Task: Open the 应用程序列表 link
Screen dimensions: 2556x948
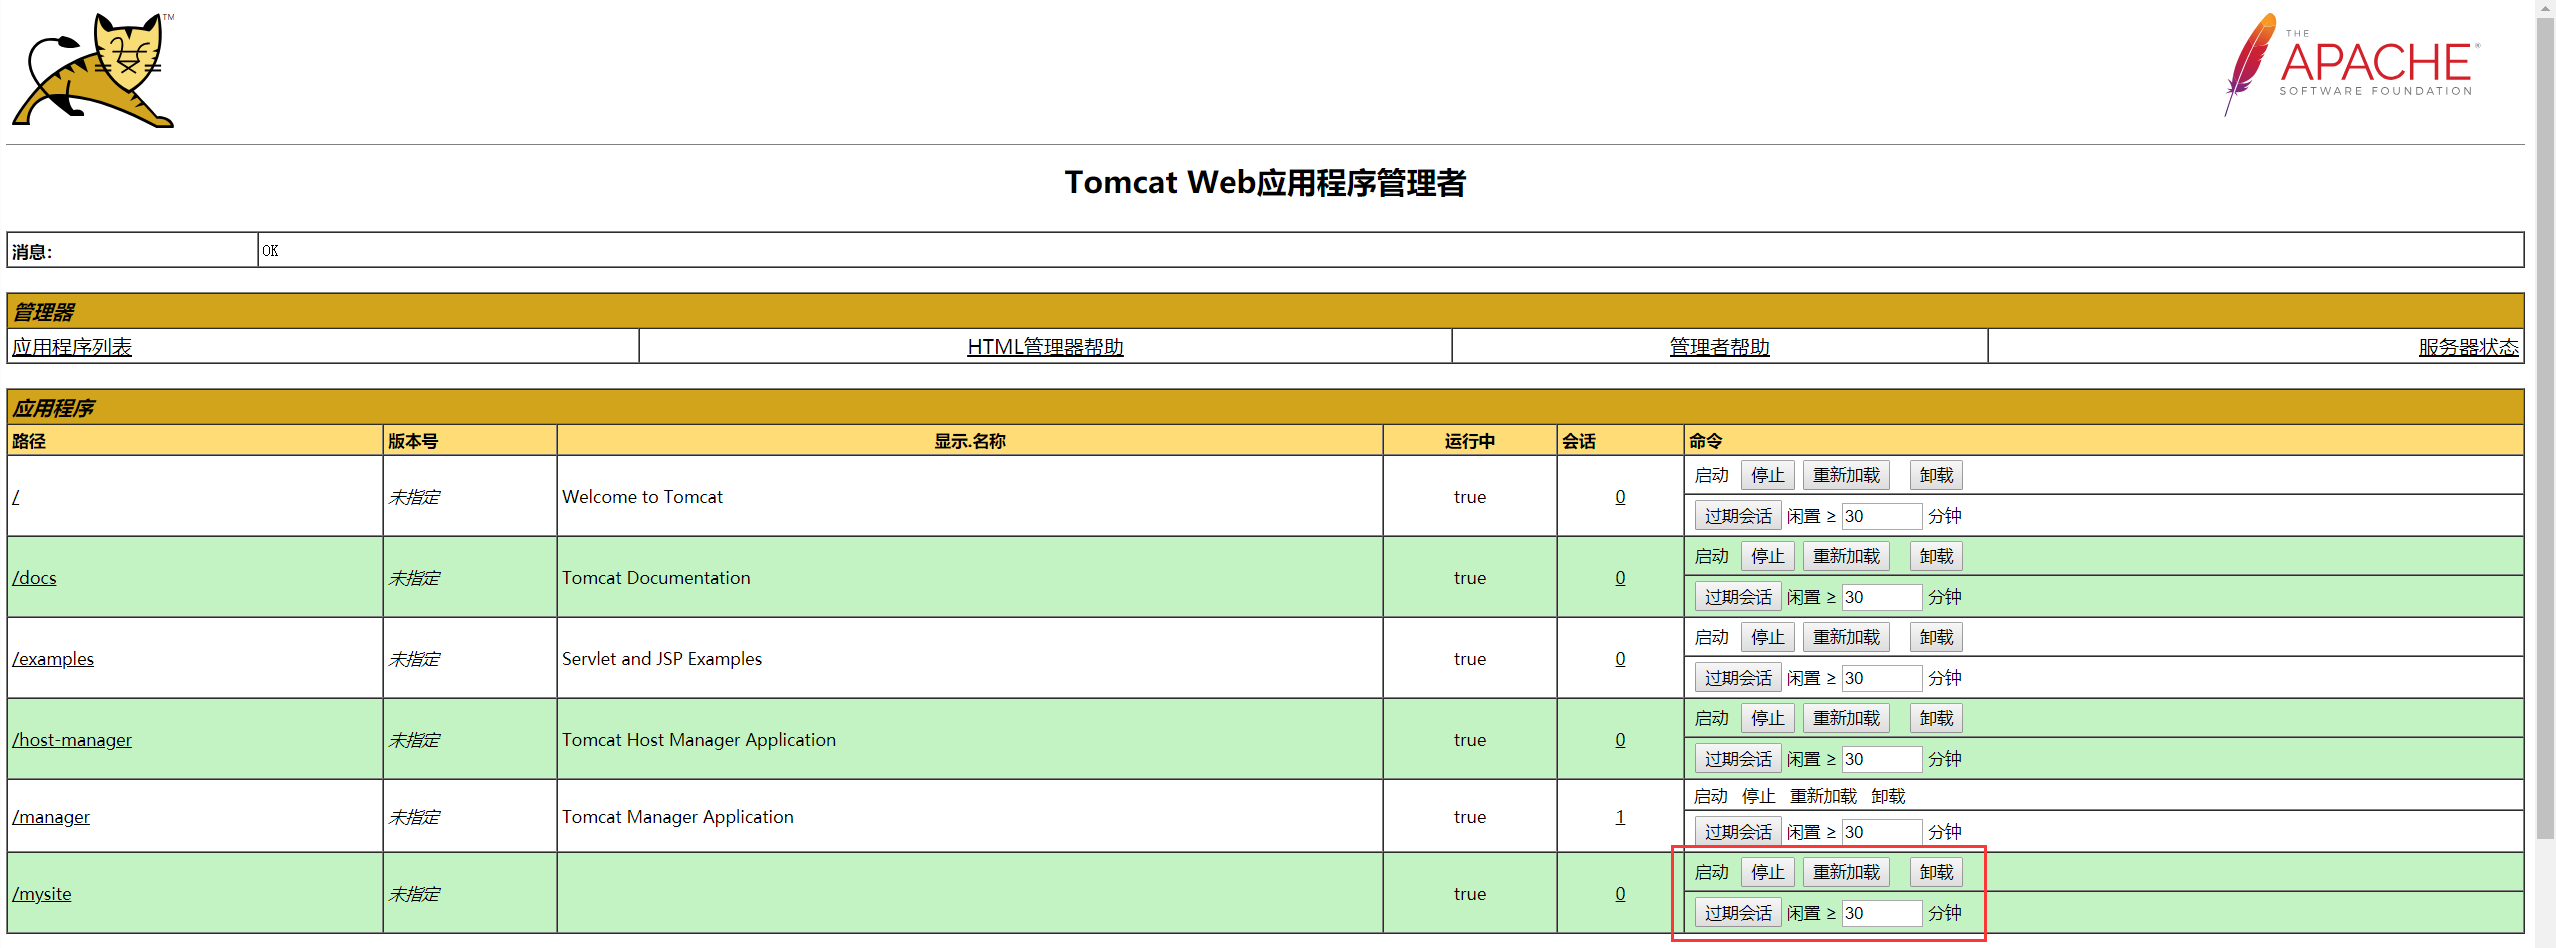Action: 72,347
